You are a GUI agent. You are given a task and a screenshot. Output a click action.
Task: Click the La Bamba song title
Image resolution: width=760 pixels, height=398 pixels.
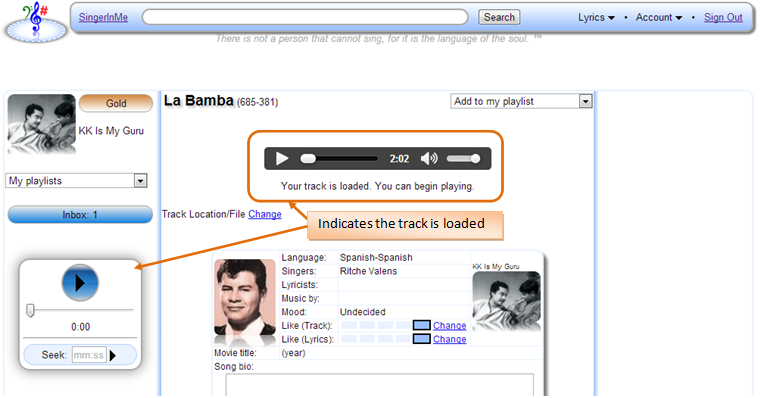(199, 101)
